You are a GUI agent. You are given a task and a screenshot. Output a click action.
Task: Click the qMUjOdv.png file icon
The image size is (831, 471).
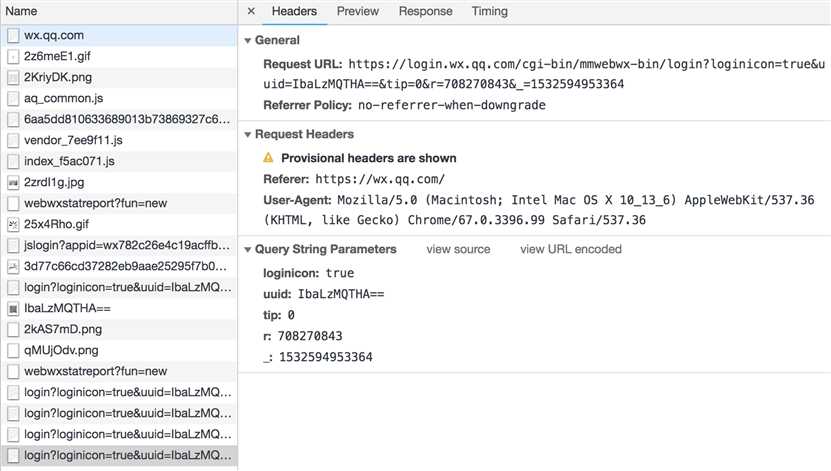[13, 351]
